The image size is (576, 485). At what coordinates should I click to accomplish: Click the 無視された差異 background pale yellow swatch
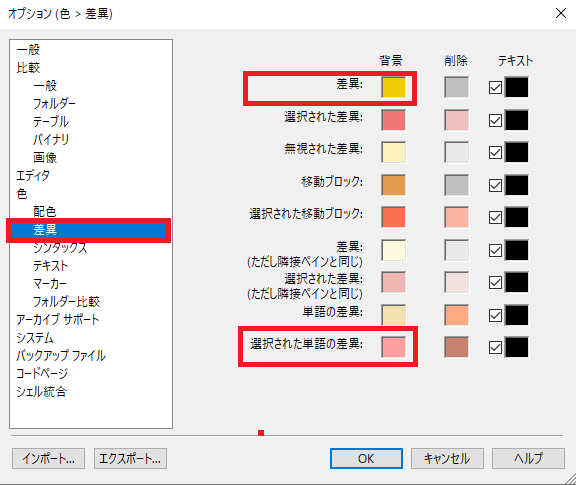tap(393, 152)
